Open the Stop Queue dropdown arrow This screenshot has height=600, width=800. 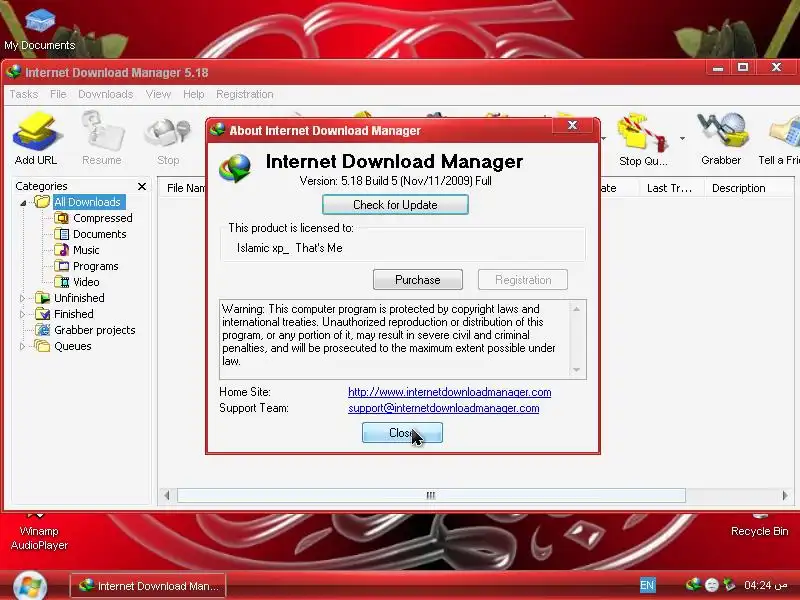(682, 138)
